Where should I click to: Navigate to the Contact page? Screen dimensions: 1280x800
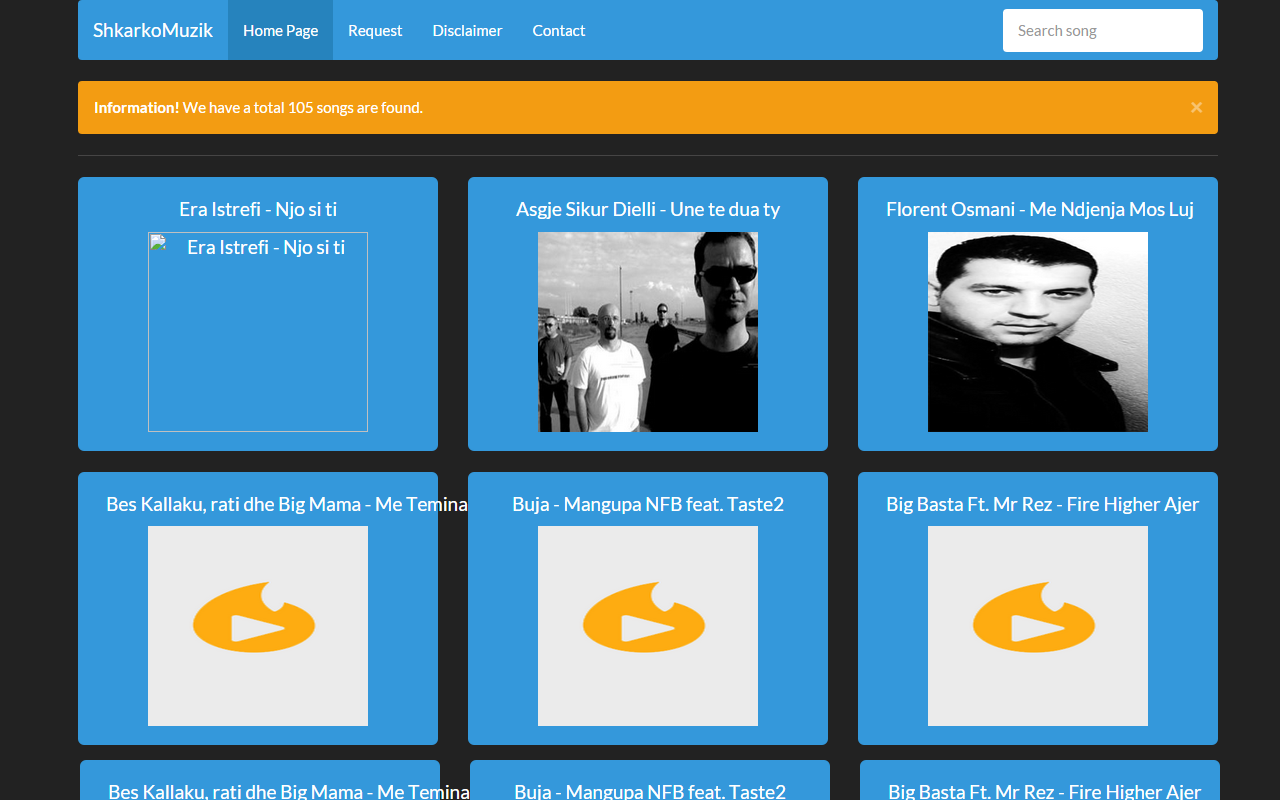pyautogui.click(x=558, y=30)
